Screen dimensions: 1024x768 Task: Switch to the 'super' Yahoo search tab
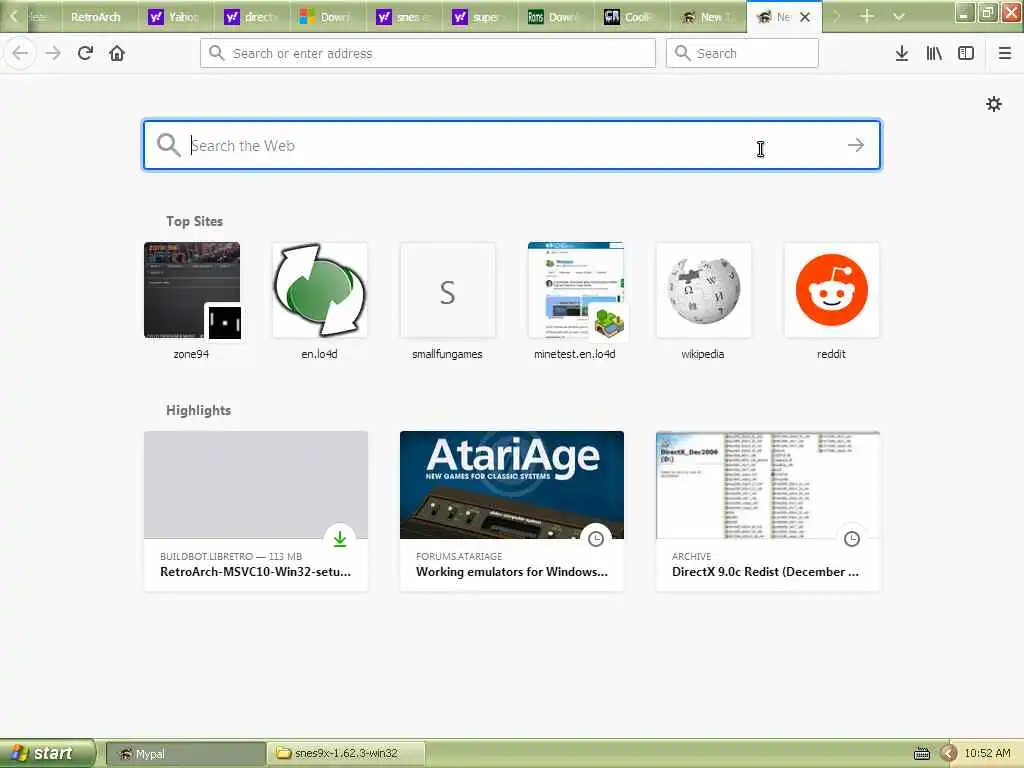[479, 17]
